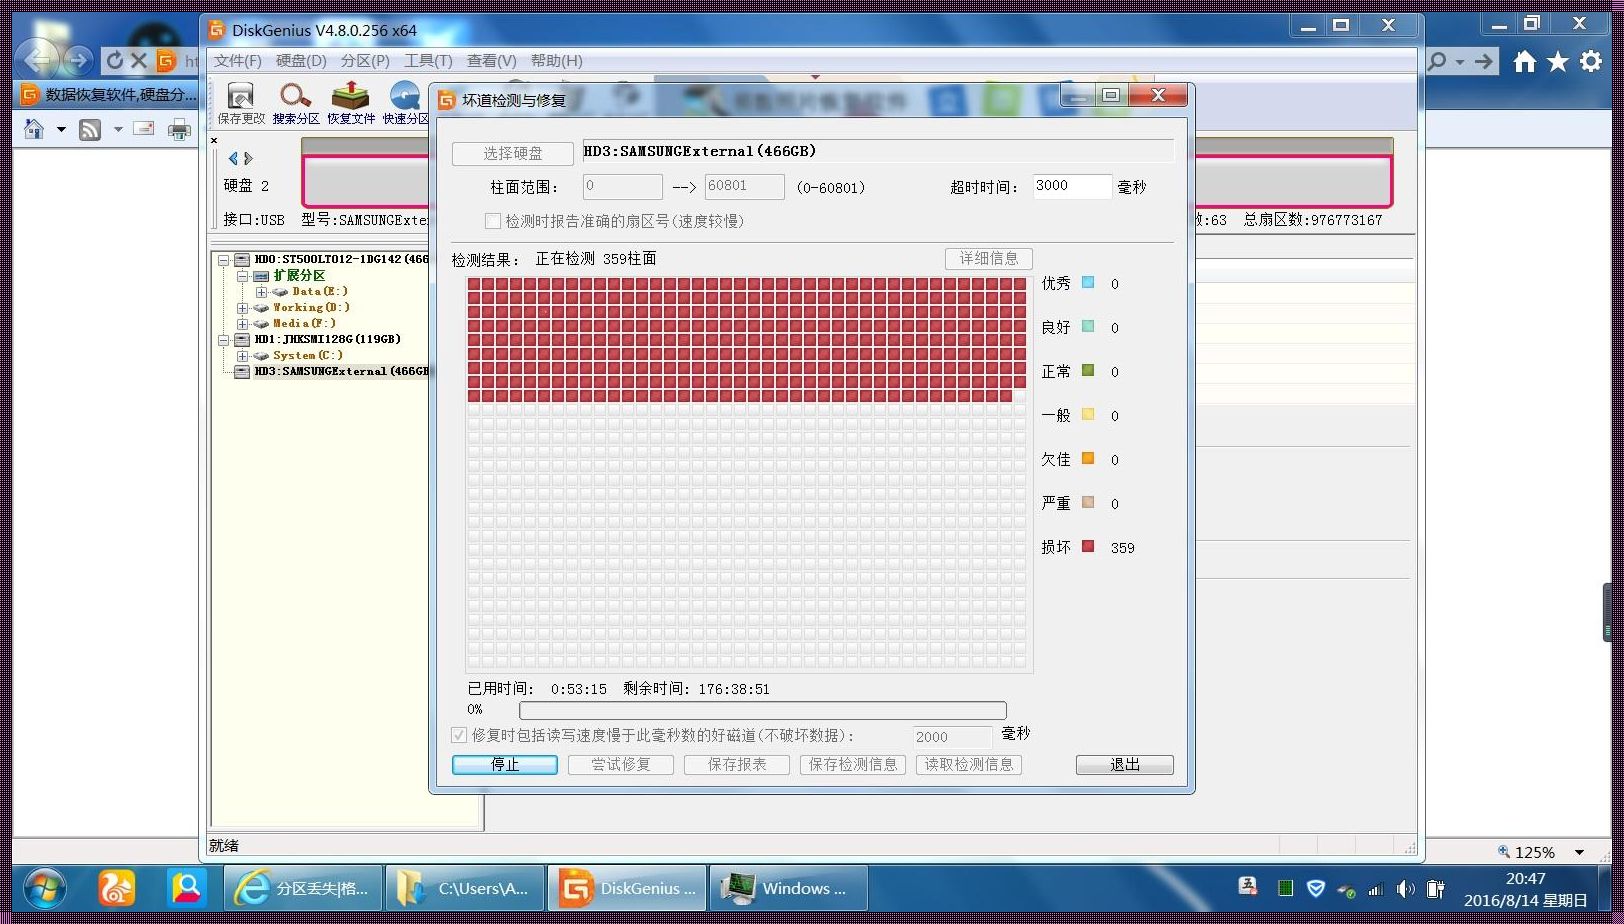Click the 退出 button

[1125, 764]
